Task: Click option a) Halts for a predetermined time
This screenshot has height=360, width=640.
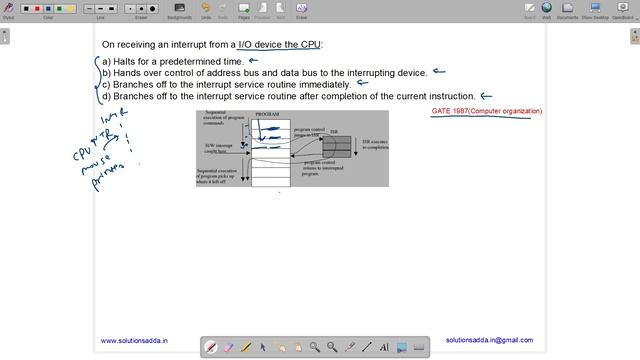Action: tap(173, 62)
